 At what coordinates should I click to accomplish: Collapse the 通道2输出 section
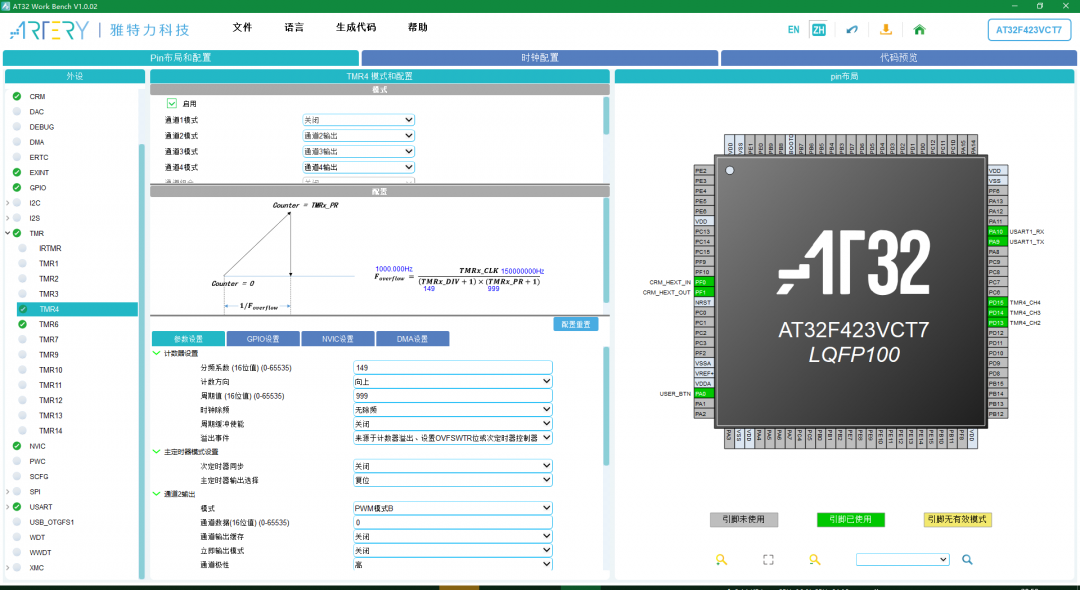pyautogui.click(x=156, y=494)
